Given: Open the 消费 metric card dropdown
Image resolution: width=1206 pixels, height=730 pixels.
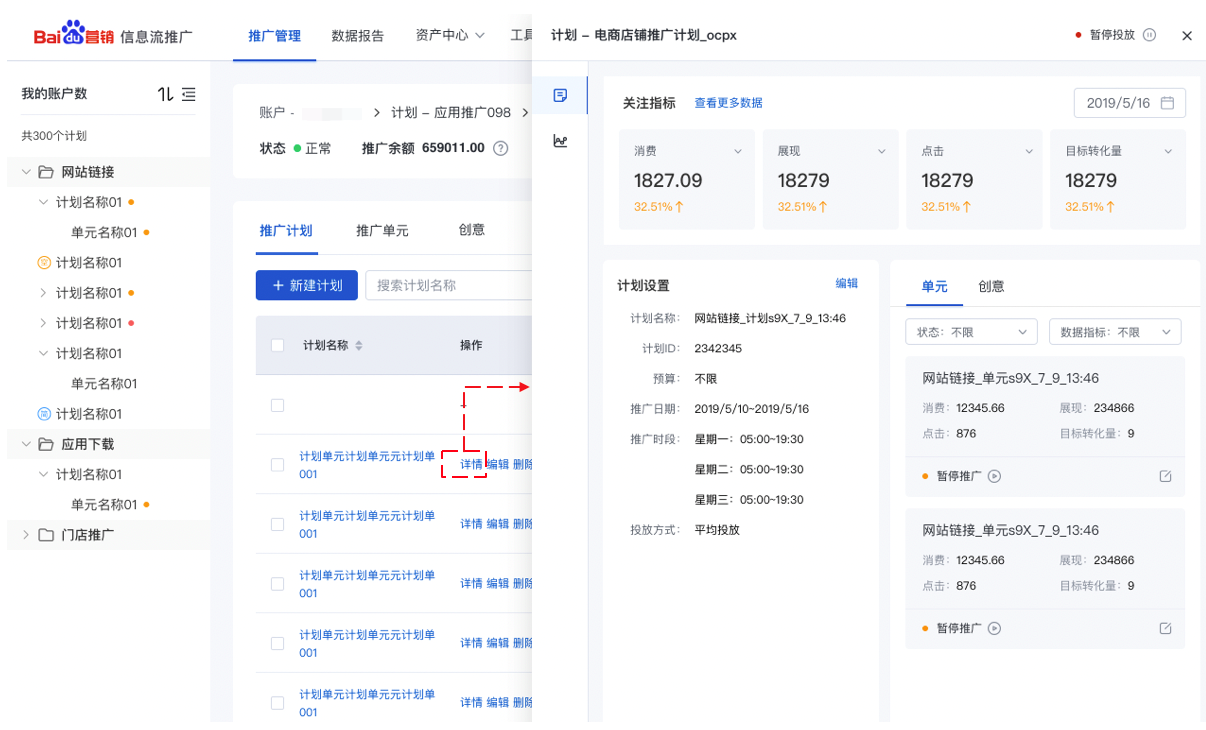Looking at the screenshot, I should click(738, 151).
